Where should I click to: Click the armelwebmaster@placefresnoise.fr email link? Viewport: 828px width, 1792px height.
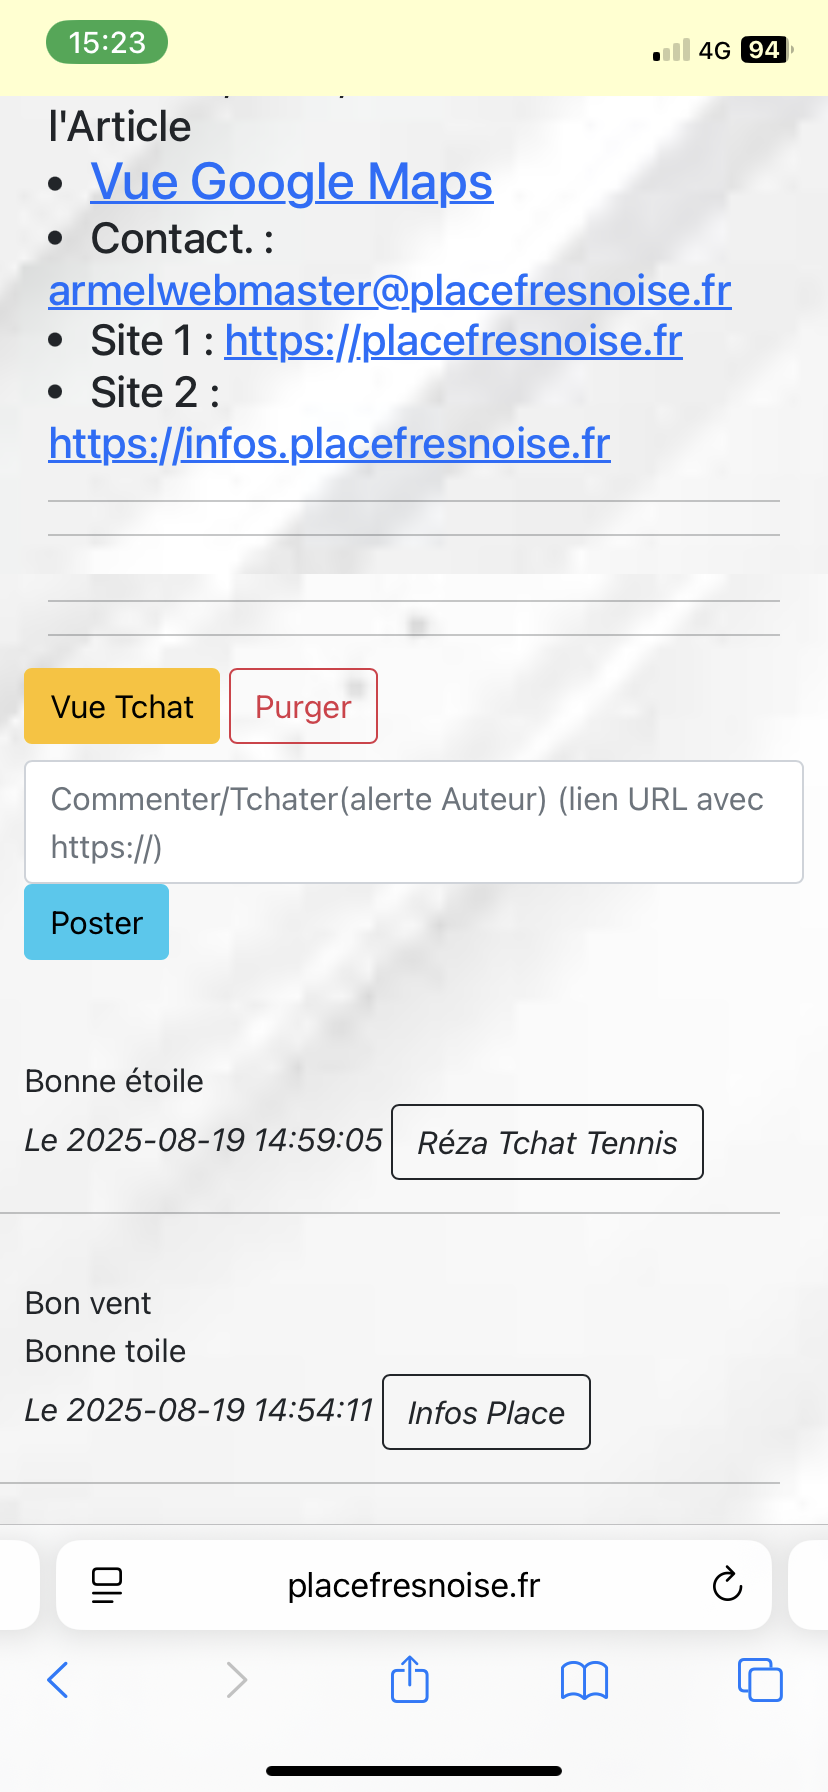click(390, 290)
